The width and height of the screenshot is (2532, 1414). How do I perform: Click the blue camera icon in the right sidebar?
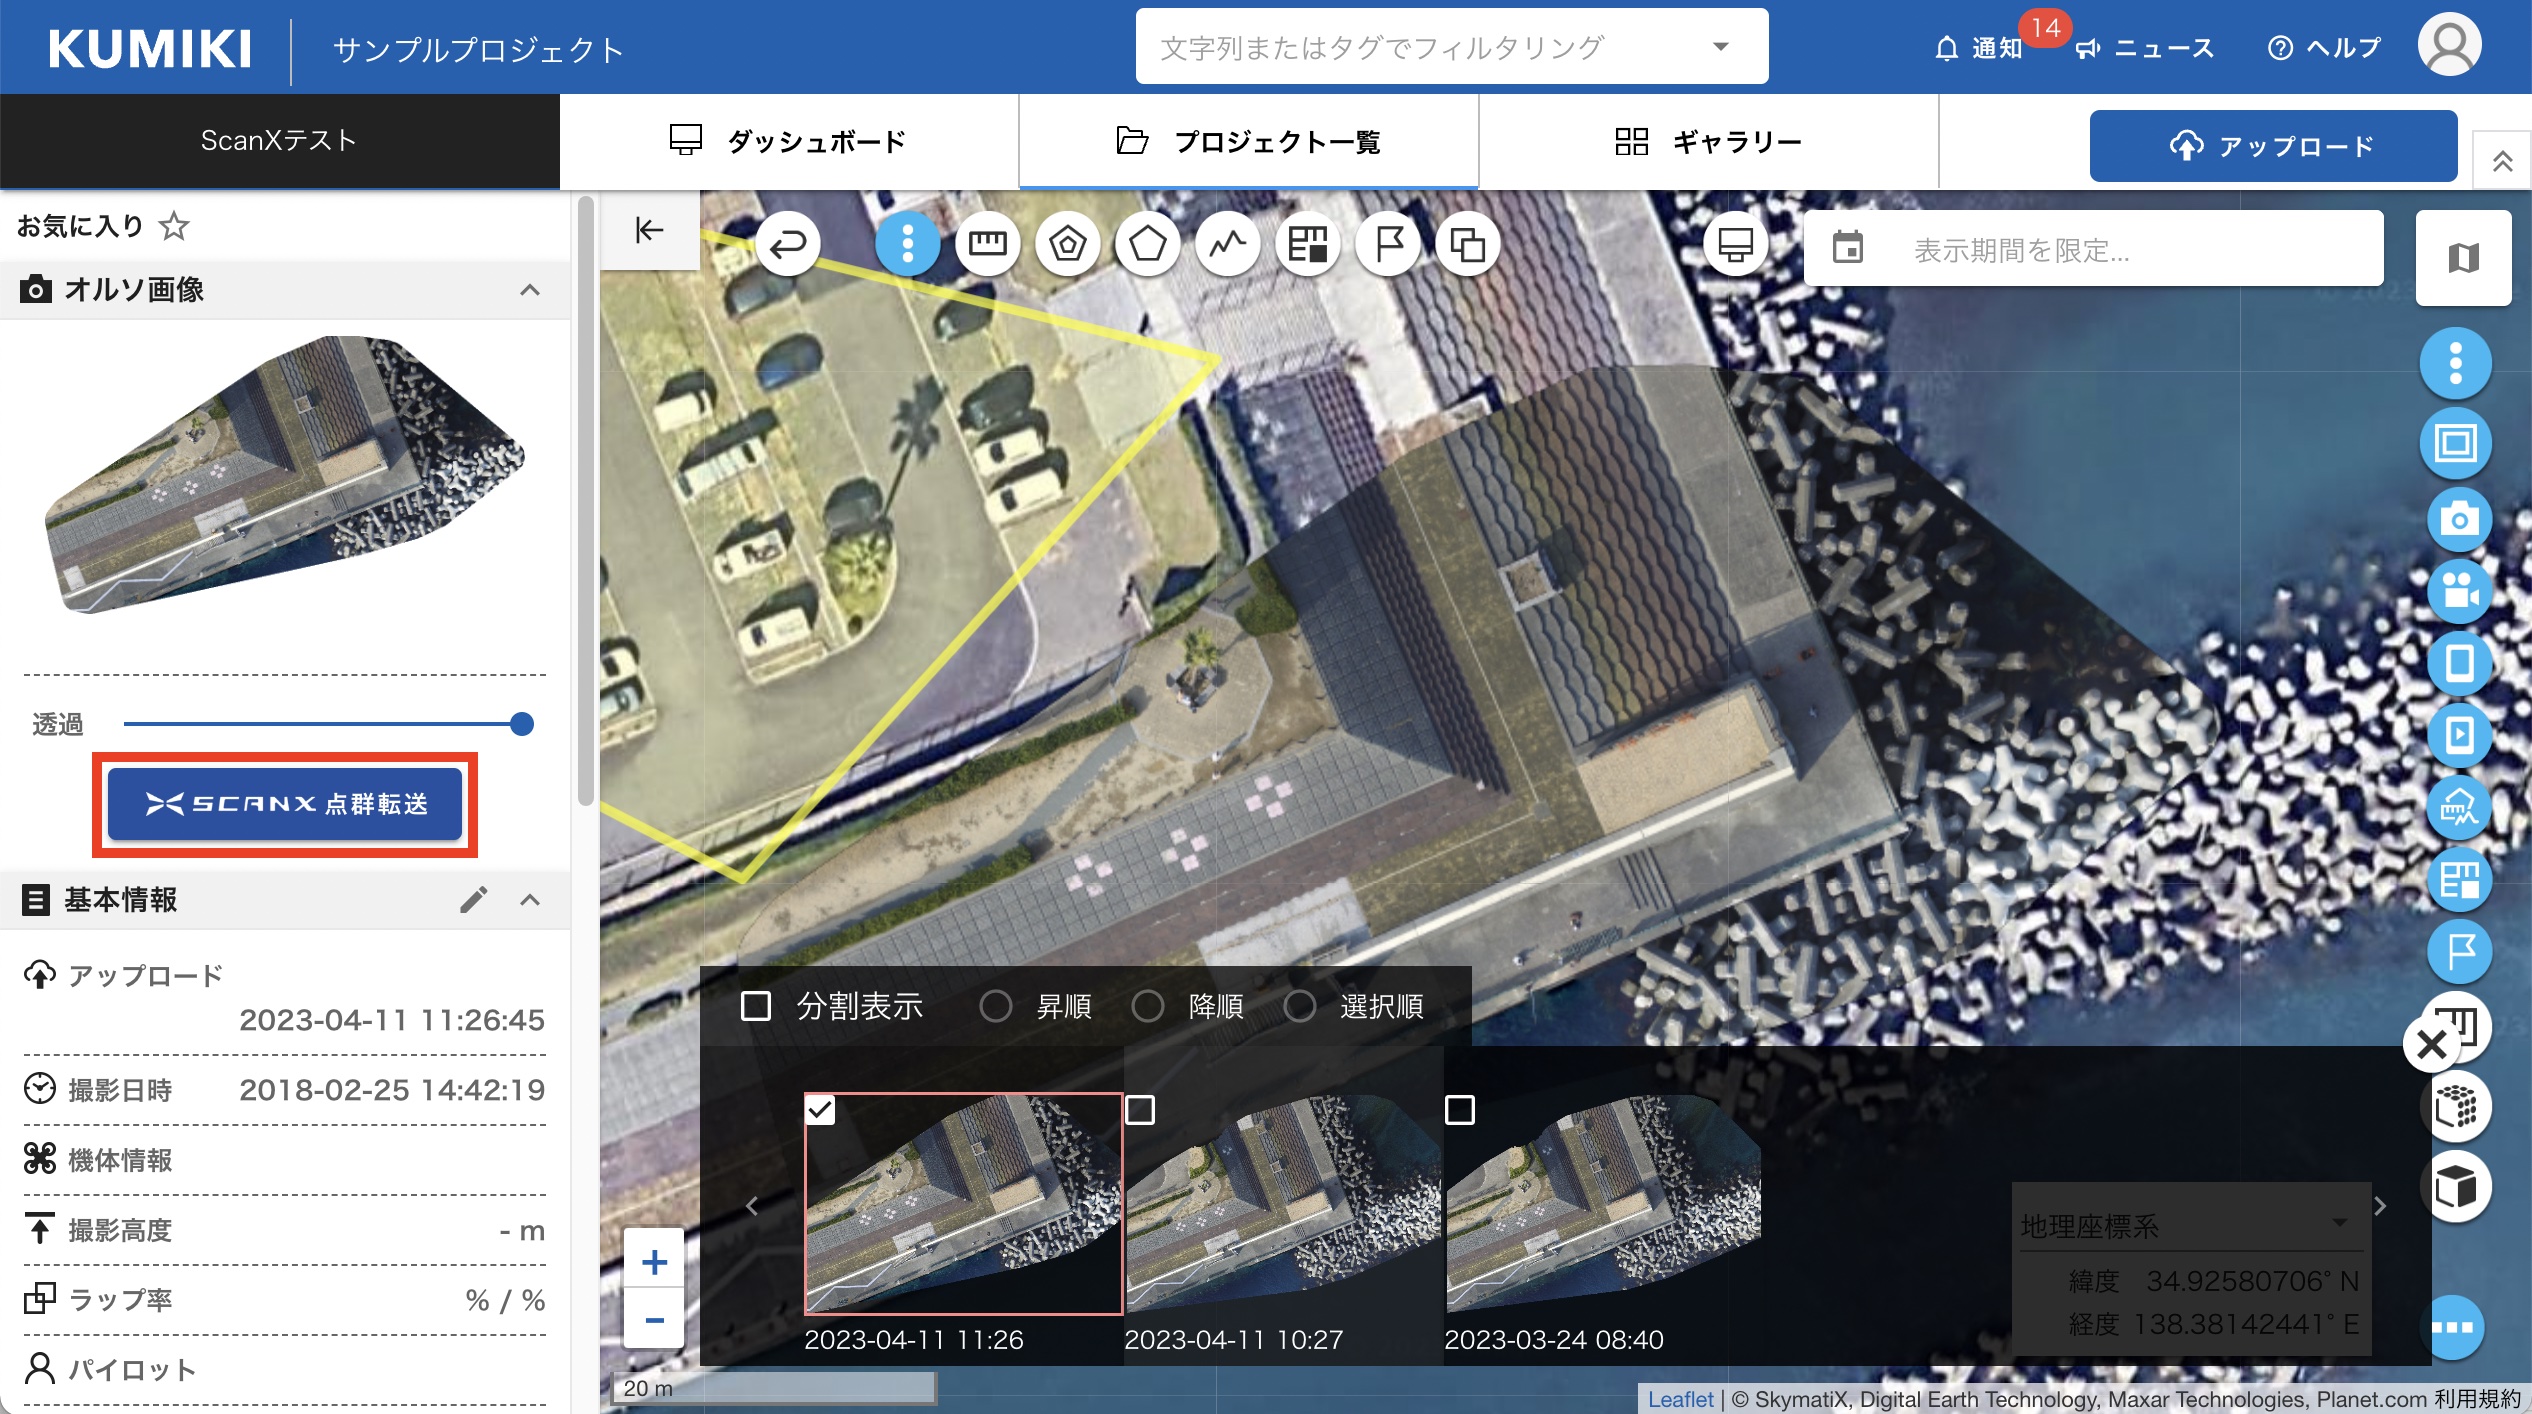point(2458,518)
